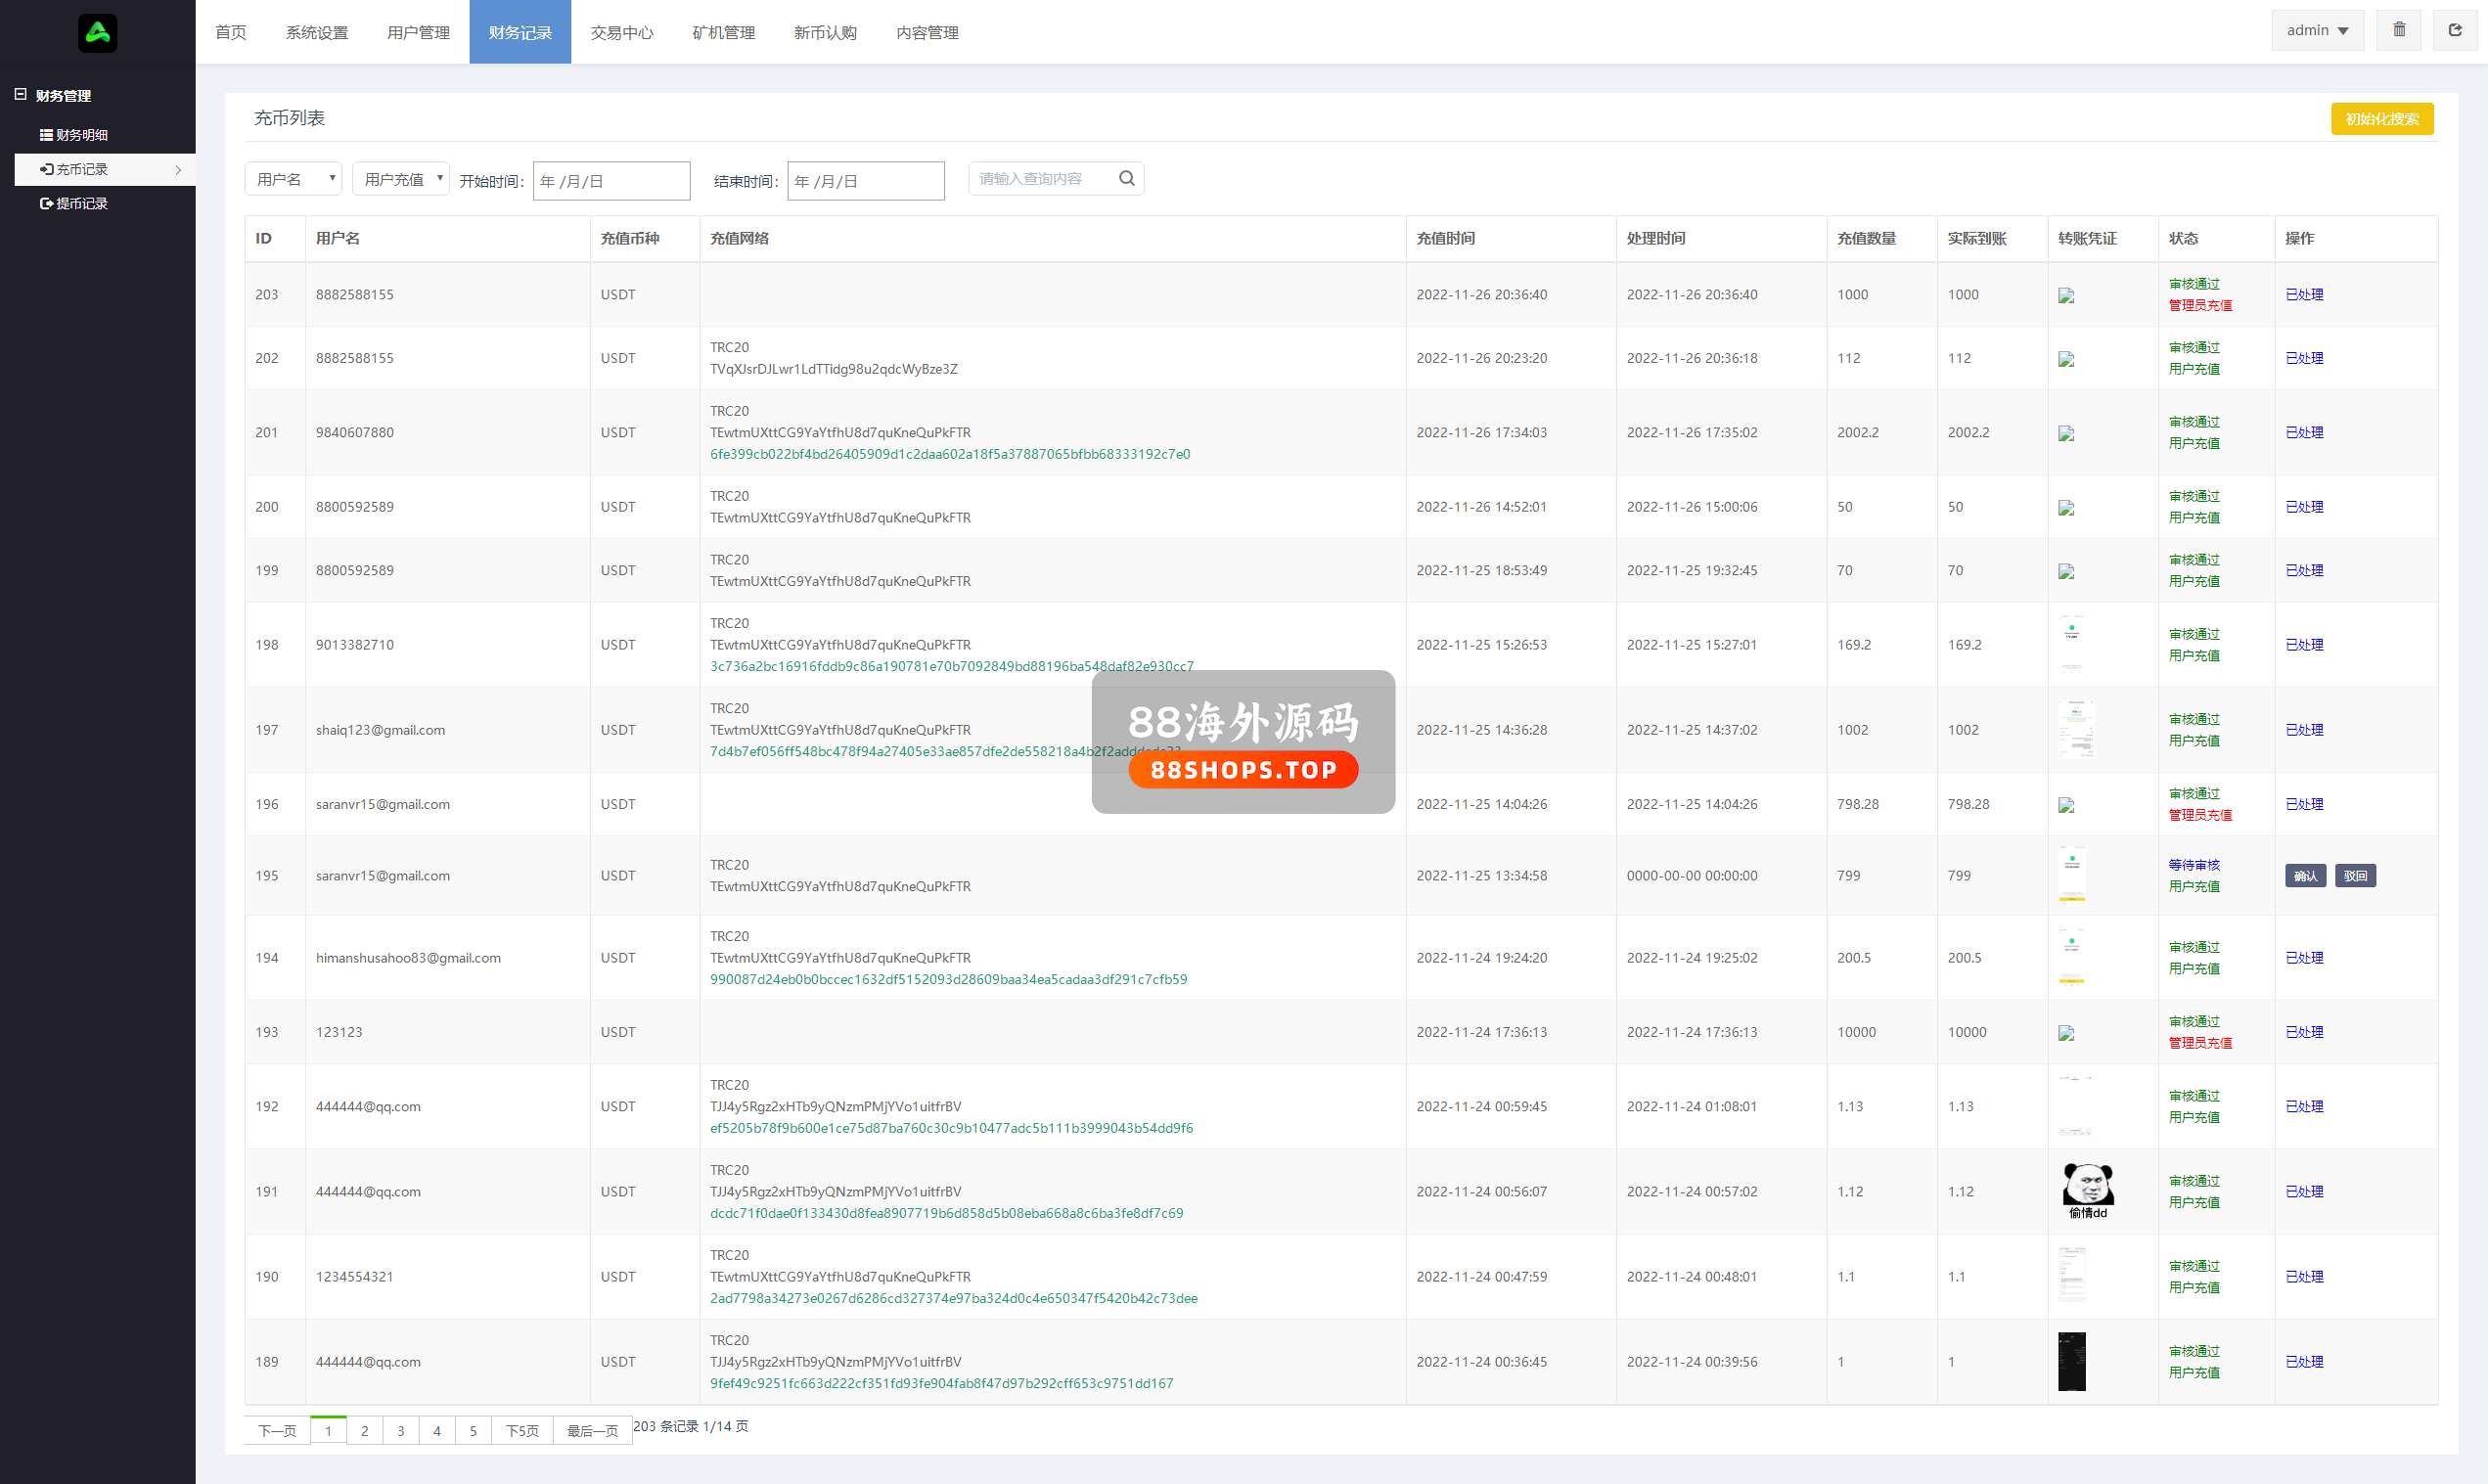Open dark voucher thumbnail for record 189

tap(2071, 1361)
